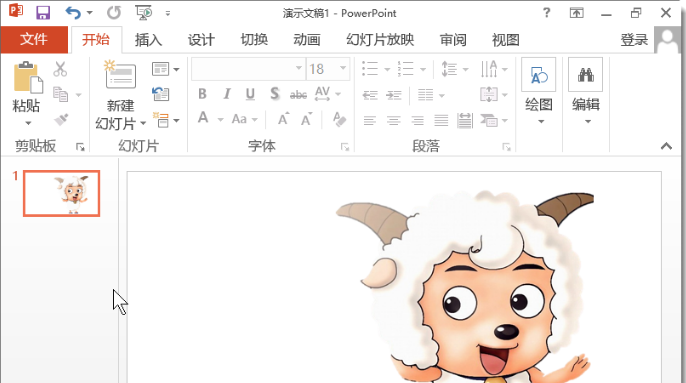
Task: Toggle Italic formatting
Action: pyautogui.click(x=227, y=94)
